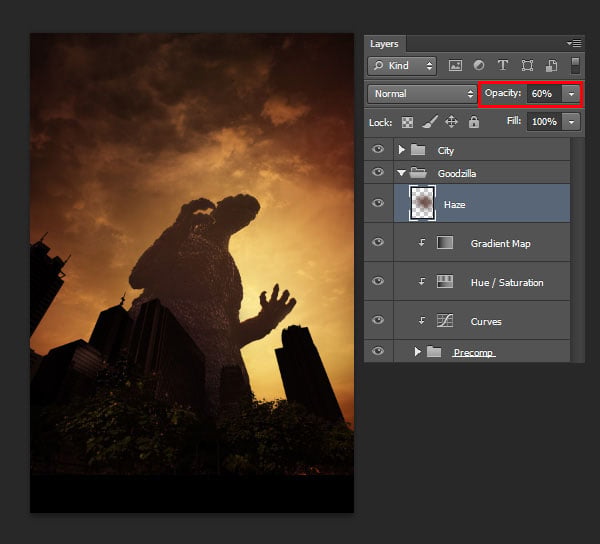Open the Normal blend mode dropdown
This screenshot has height=544, width=600.
tap(422, 94)
